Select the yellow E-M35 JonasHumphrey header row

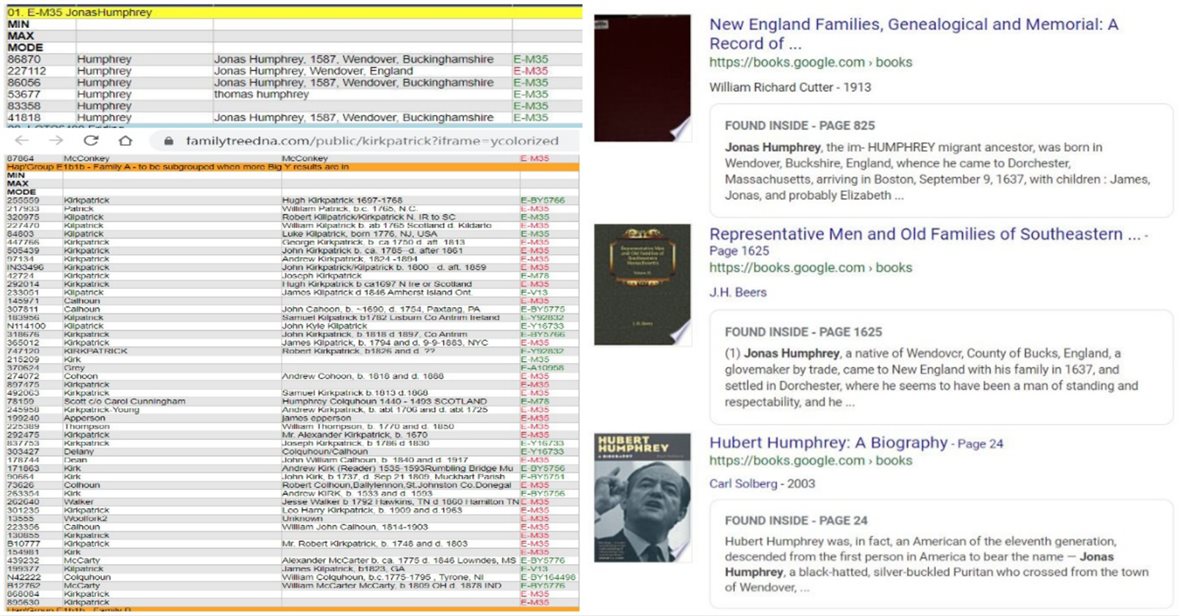(x=290, y=13)
